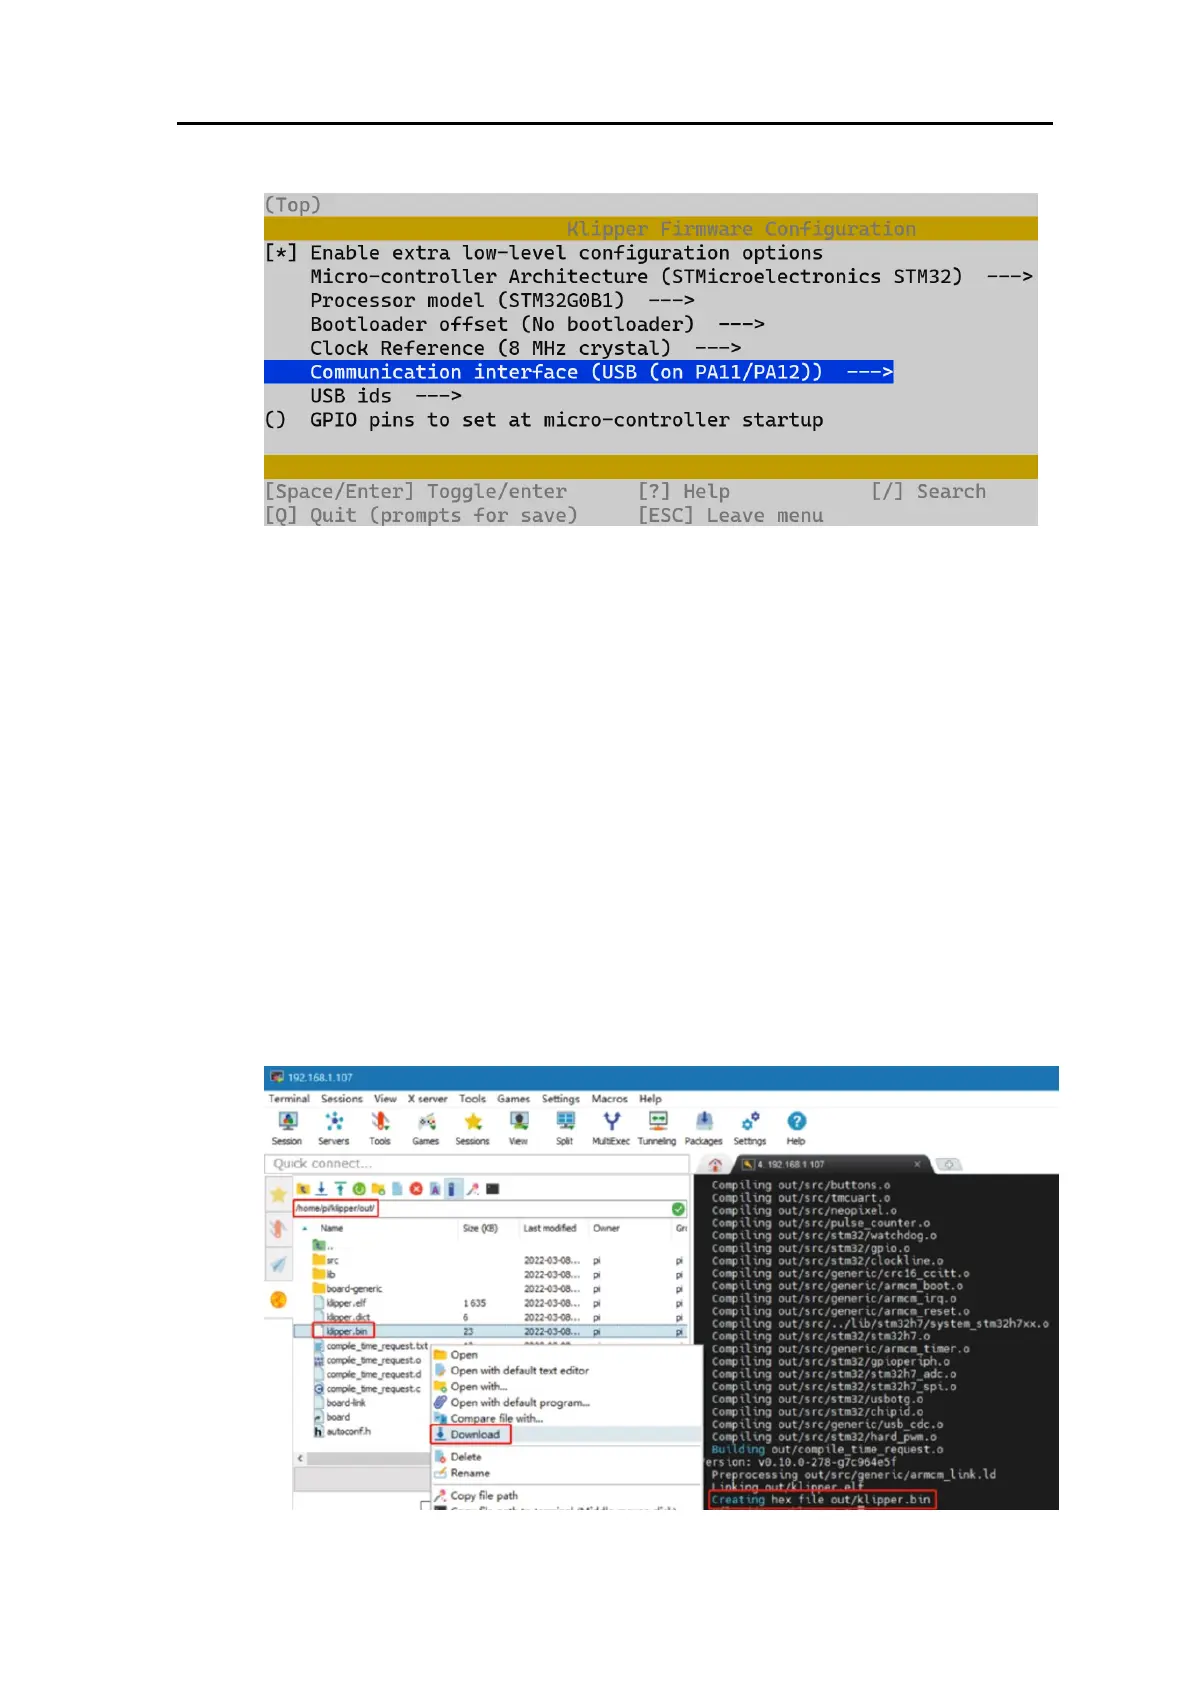This screenshot has height=1684, width=1191.
Task: Open the Settings gears toolbar icon
Action: coord(750,1127)
